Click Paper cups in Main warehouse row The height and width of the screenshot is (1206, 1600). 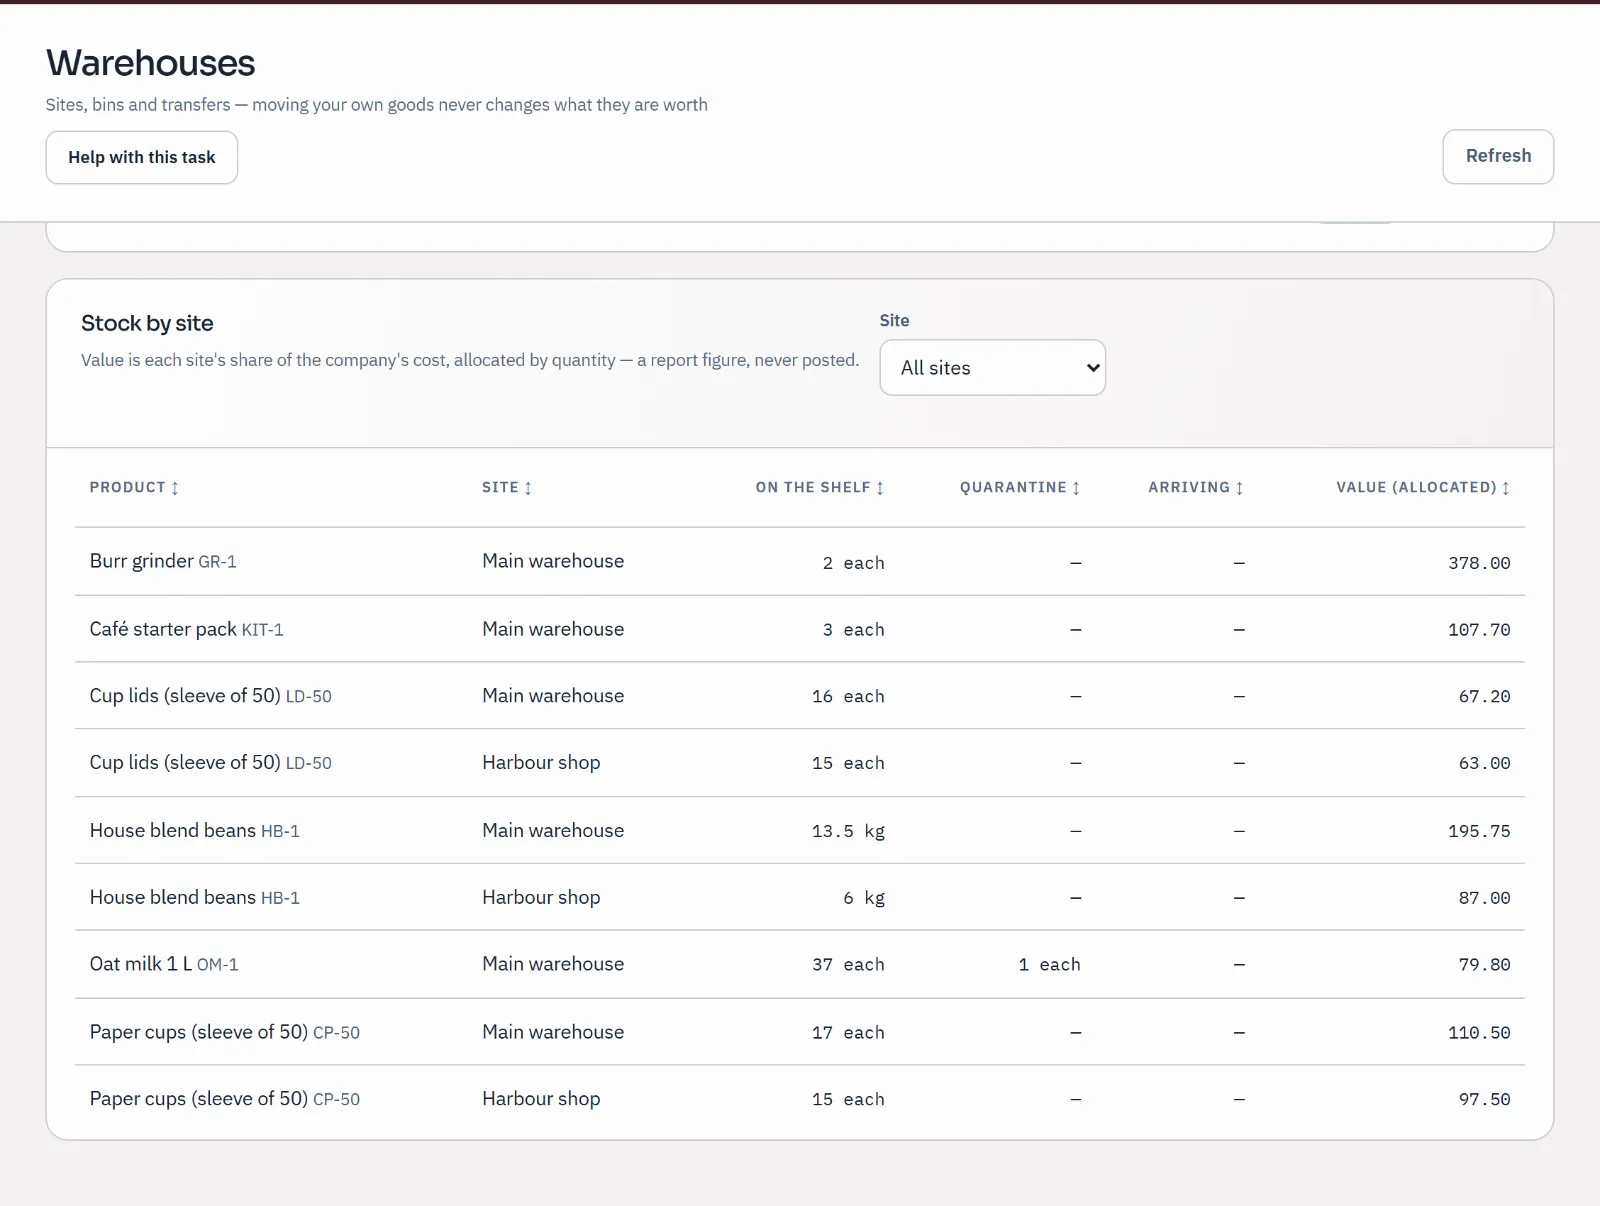(x=224, y=1031)
